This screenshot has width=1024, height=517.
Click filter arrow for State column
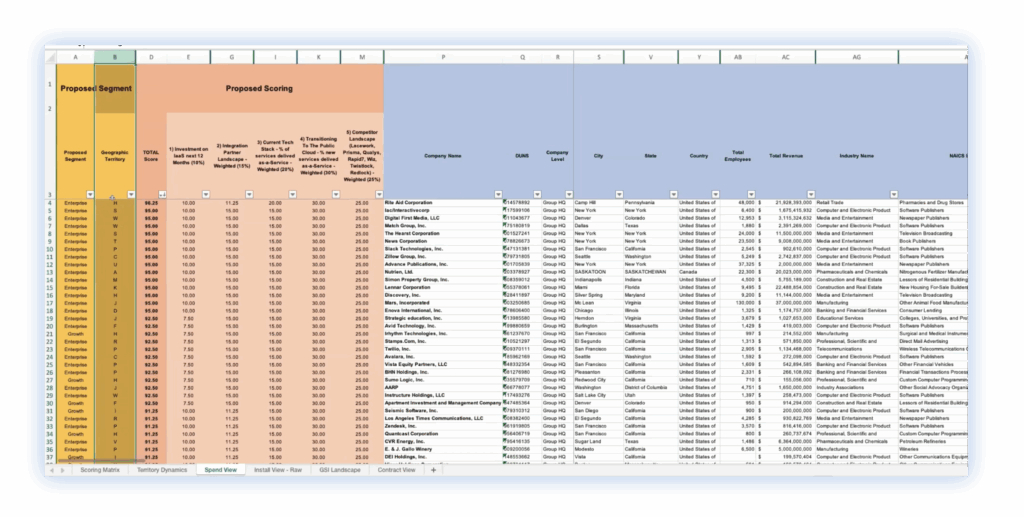[675, 194]
